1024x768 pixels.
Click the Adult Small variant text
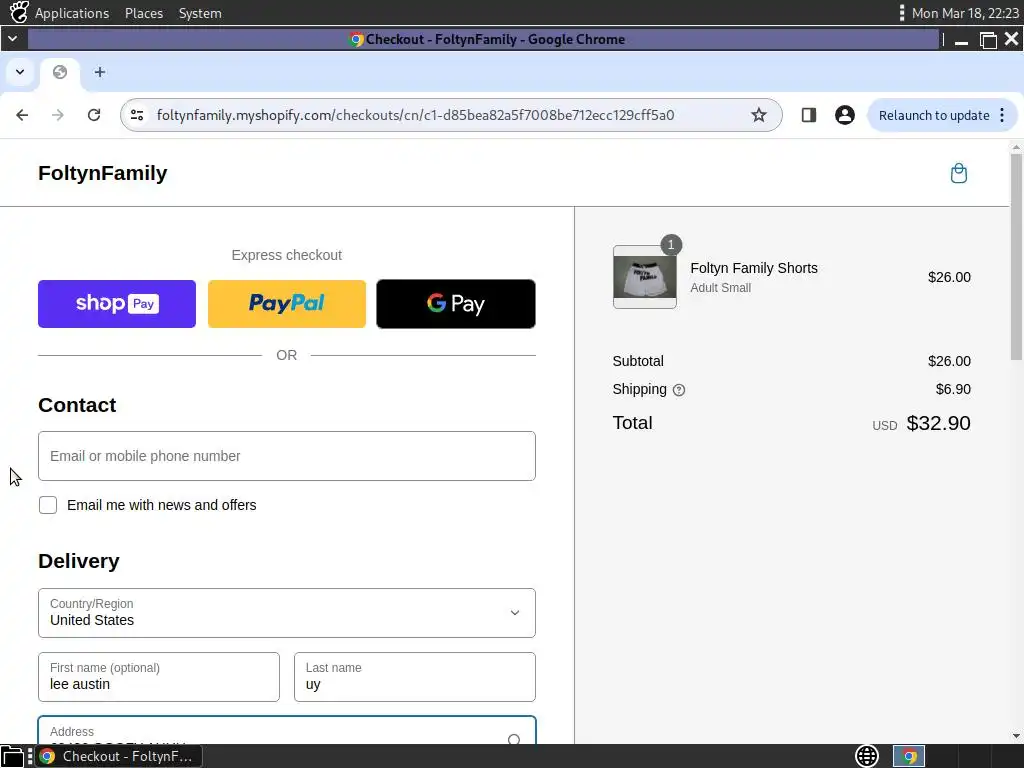(x=720, y=287)
